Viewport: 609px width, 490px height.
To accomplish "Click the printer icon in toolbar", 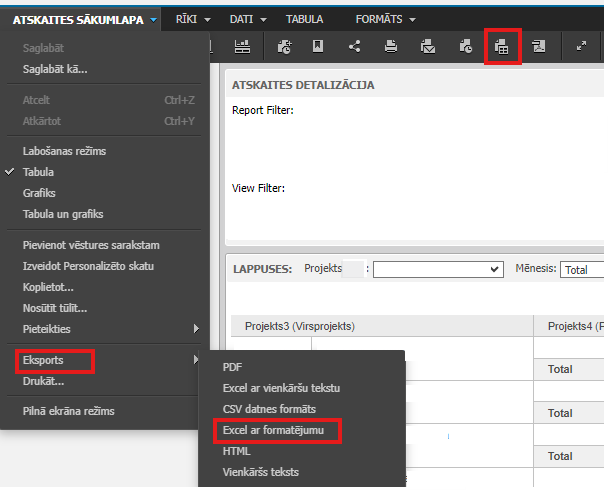I will point(391,47).
